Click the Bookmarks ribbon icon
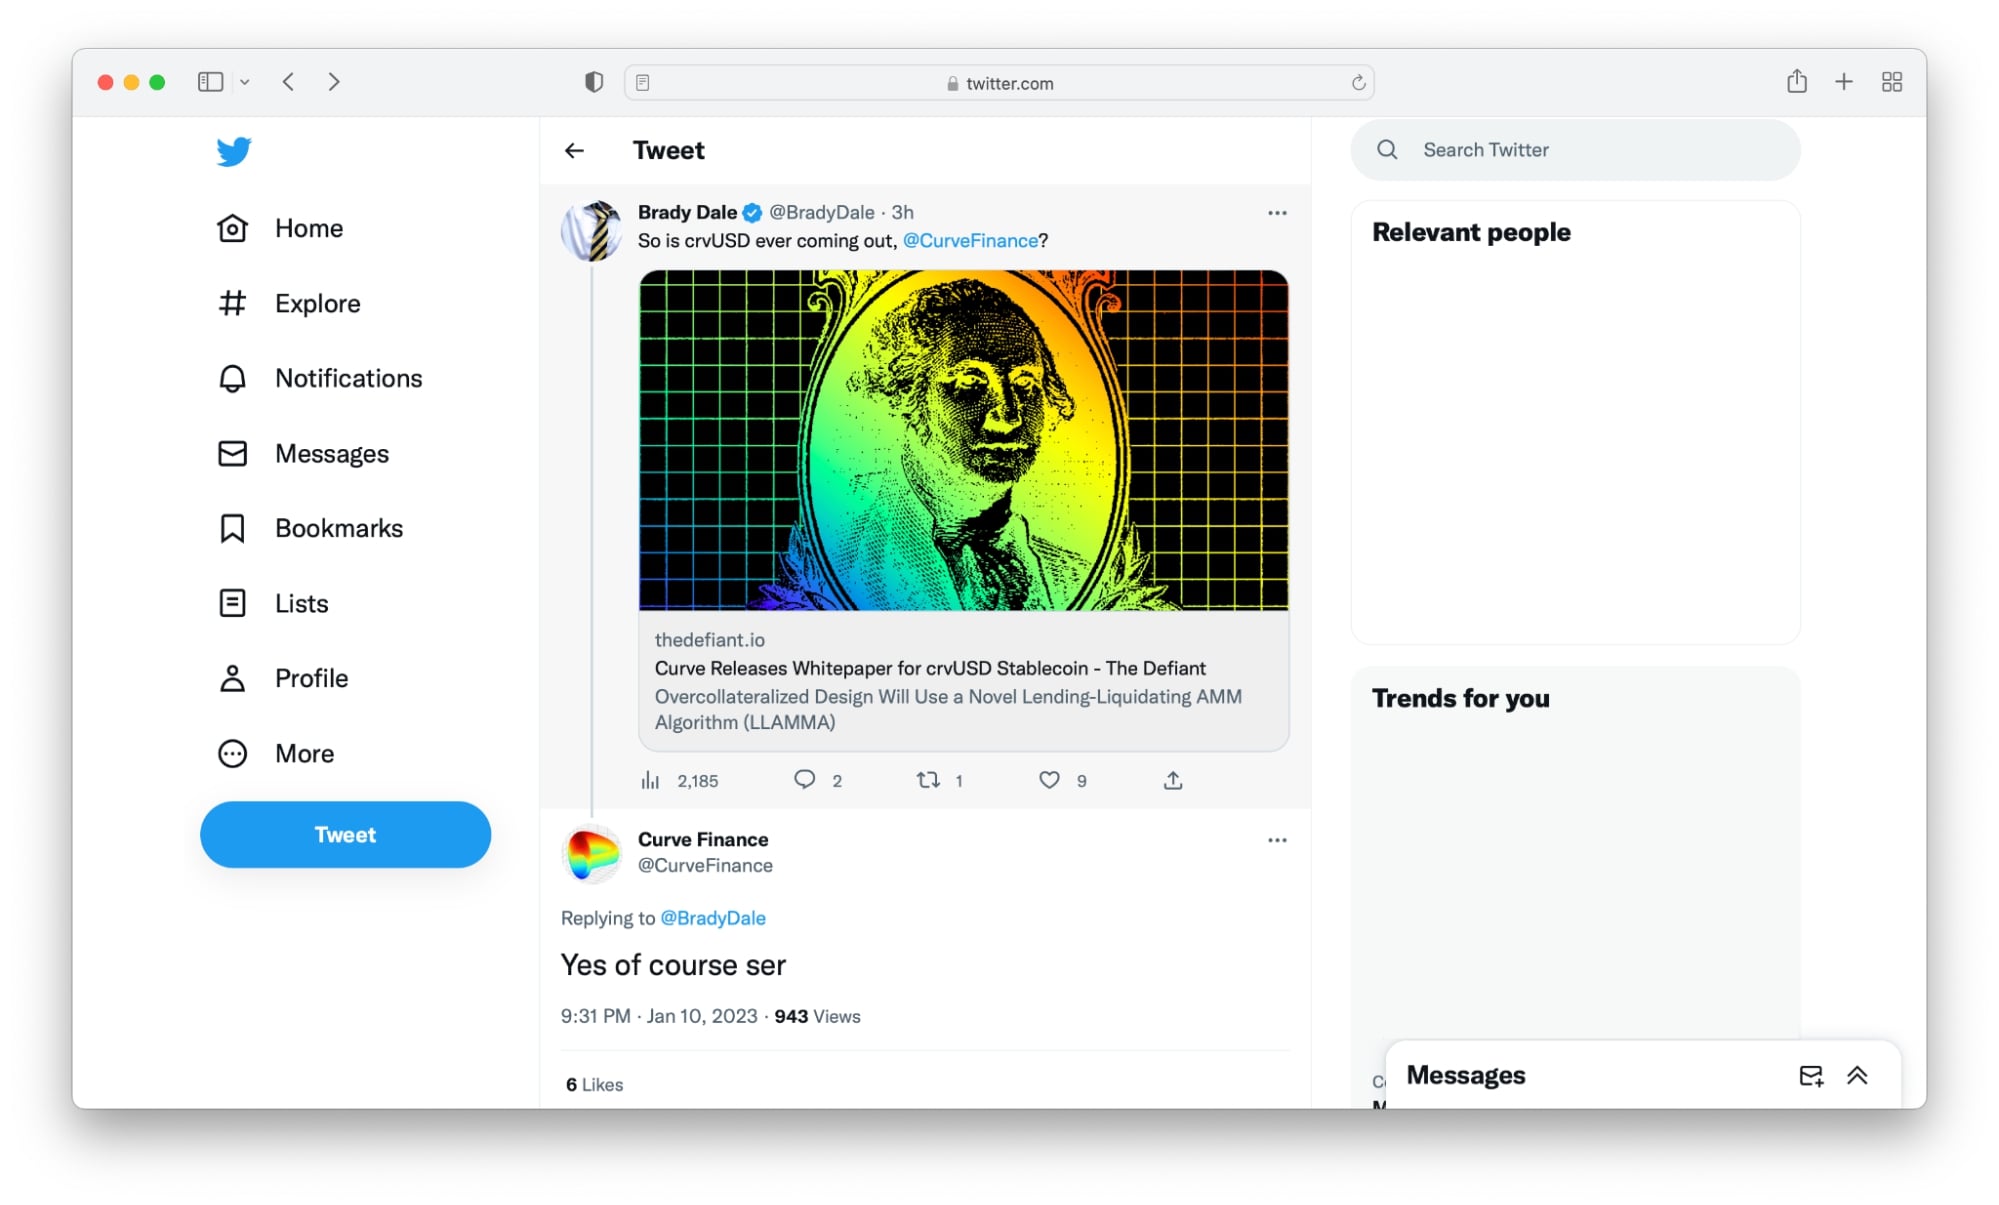Image resolution: width=1999 pixels, height=1205 pixels. pos(231,528)
